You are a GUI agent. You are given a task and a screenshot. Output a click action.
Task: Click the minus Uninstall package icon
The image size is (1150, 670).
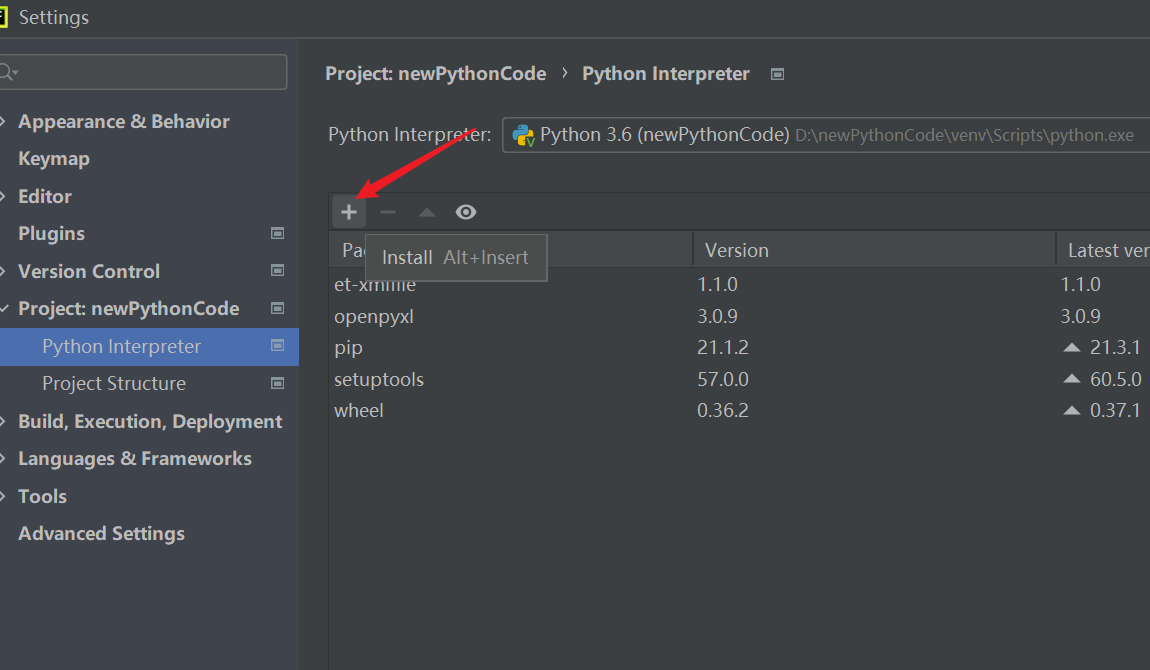(388, 212)
